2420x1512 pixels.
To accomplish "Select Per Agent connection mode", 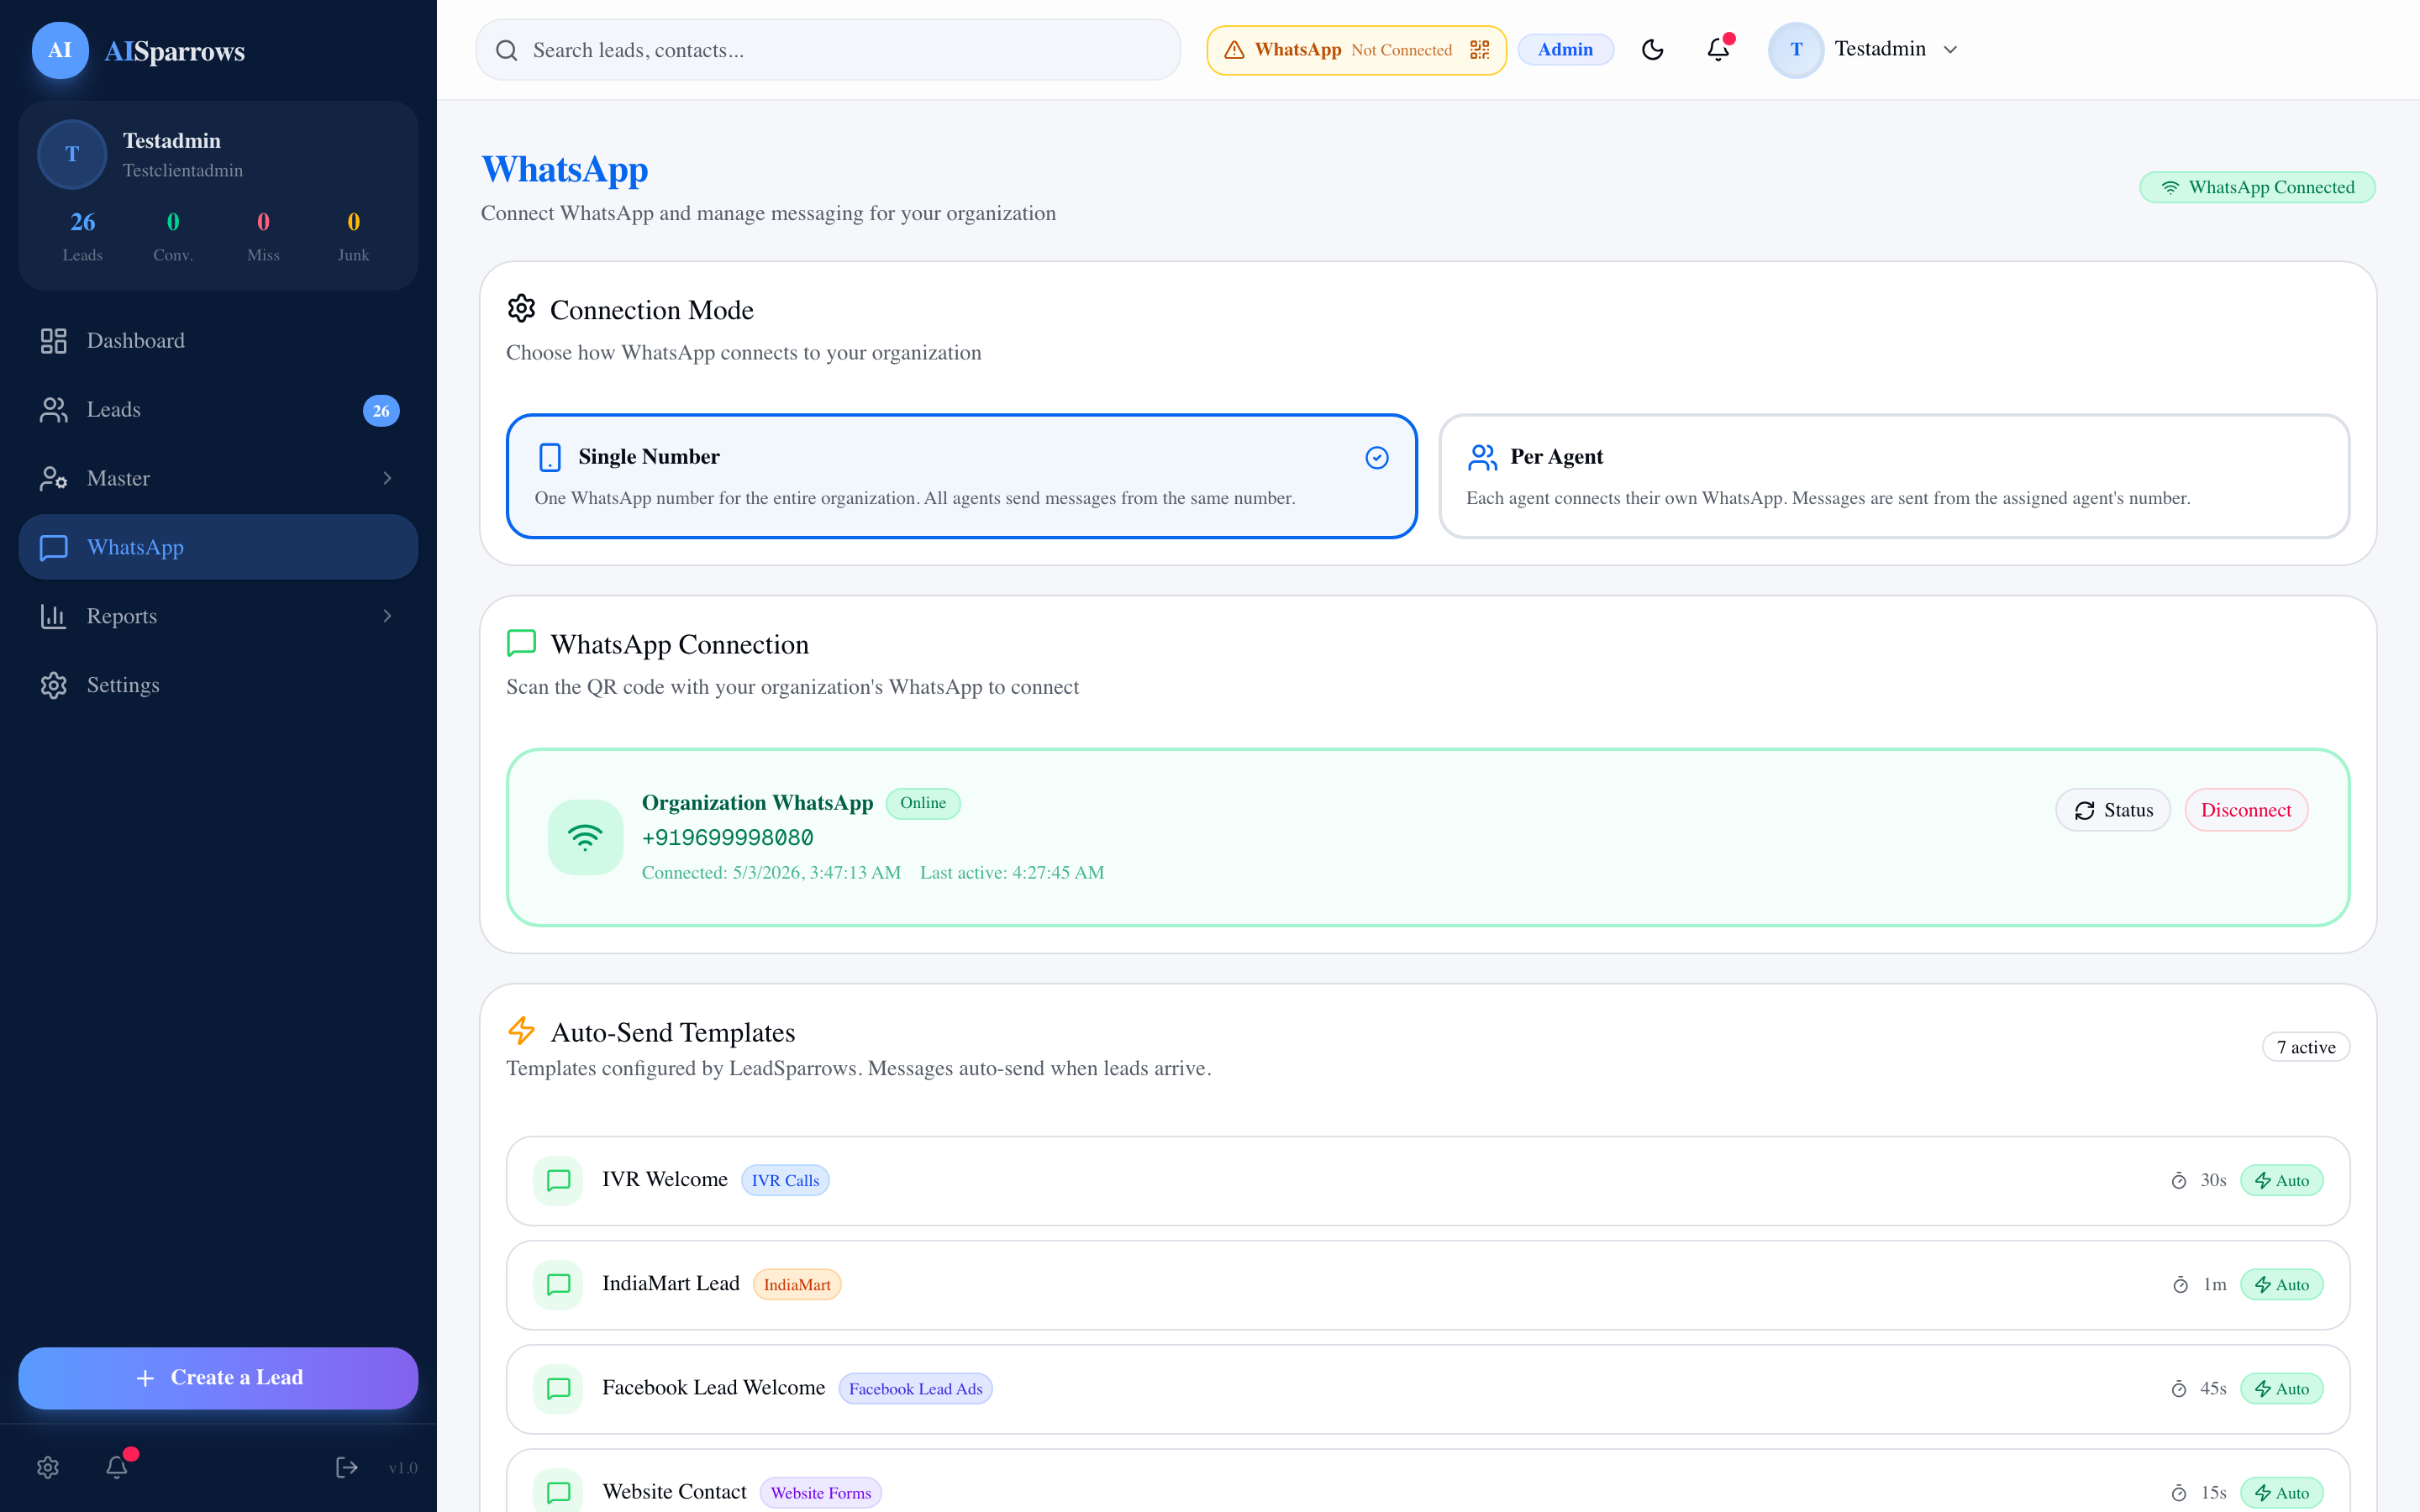I will pos(1893,476).
